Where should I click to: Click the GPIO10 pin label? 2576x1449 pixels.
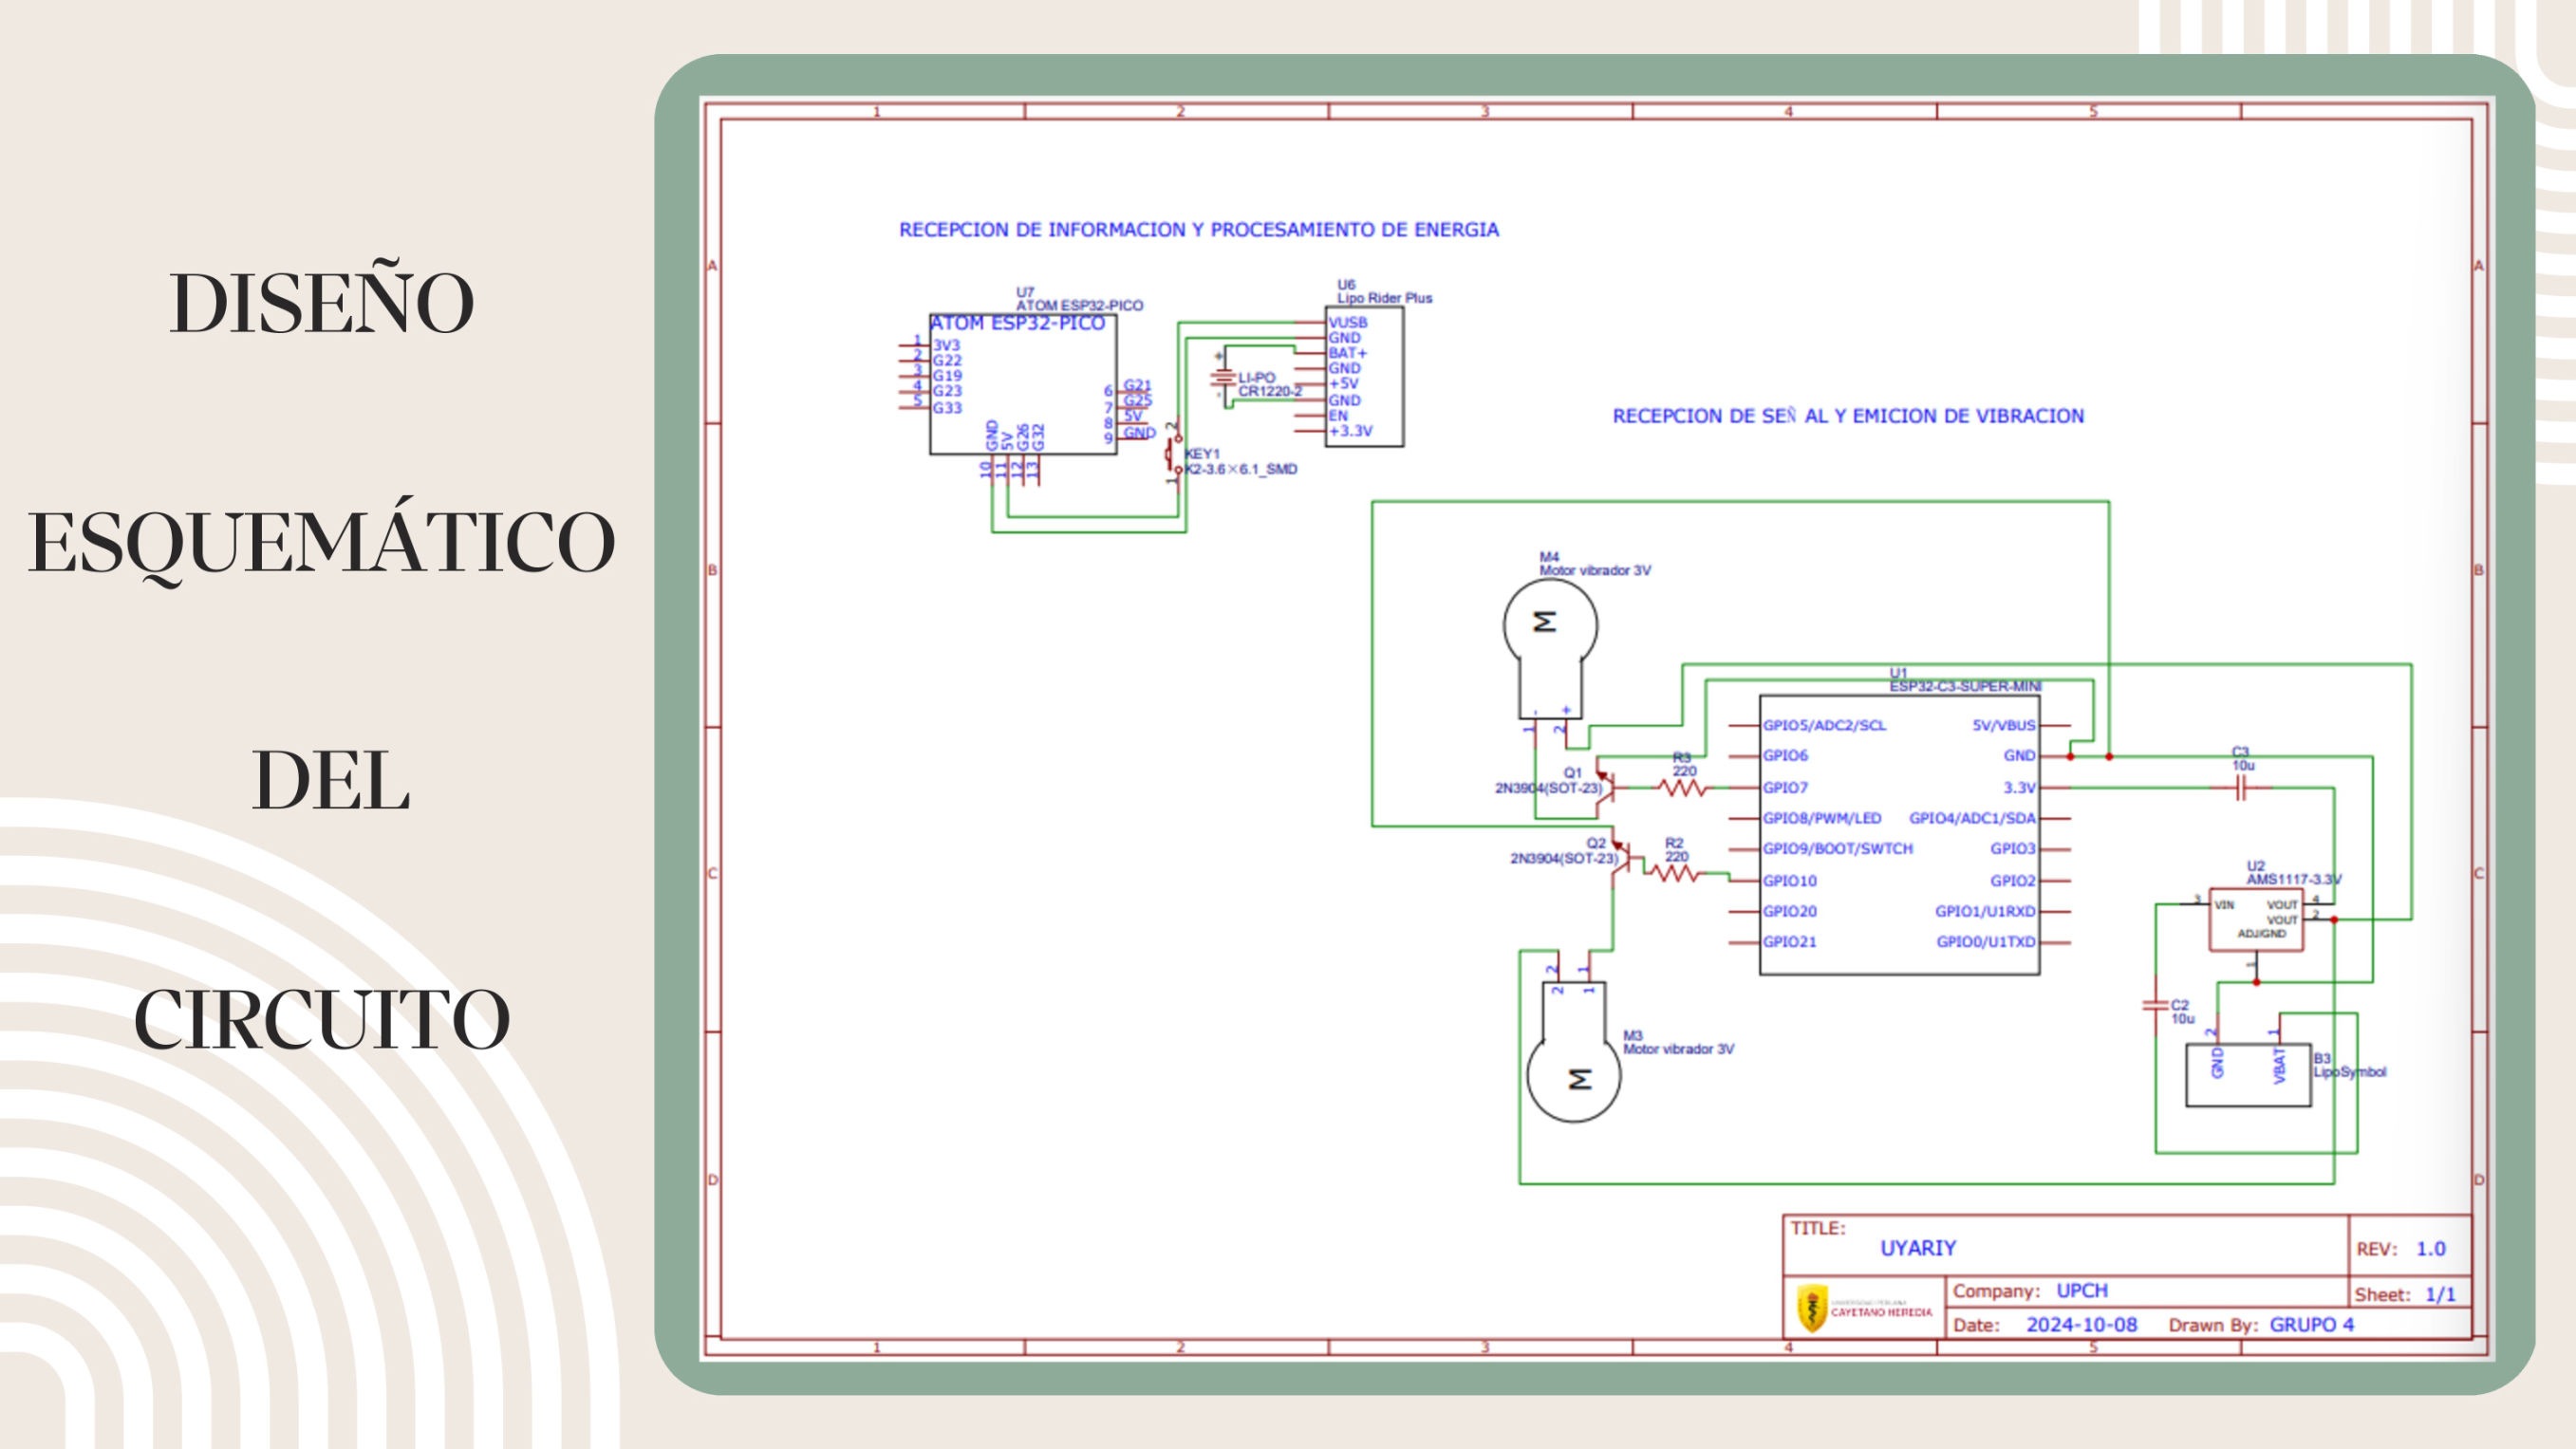pyautogui.click(x=1789, y=881)
